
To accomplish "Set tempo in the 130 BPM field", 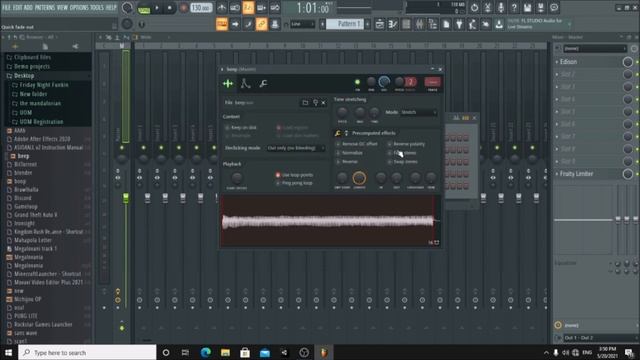I will [x=201, y=8].
